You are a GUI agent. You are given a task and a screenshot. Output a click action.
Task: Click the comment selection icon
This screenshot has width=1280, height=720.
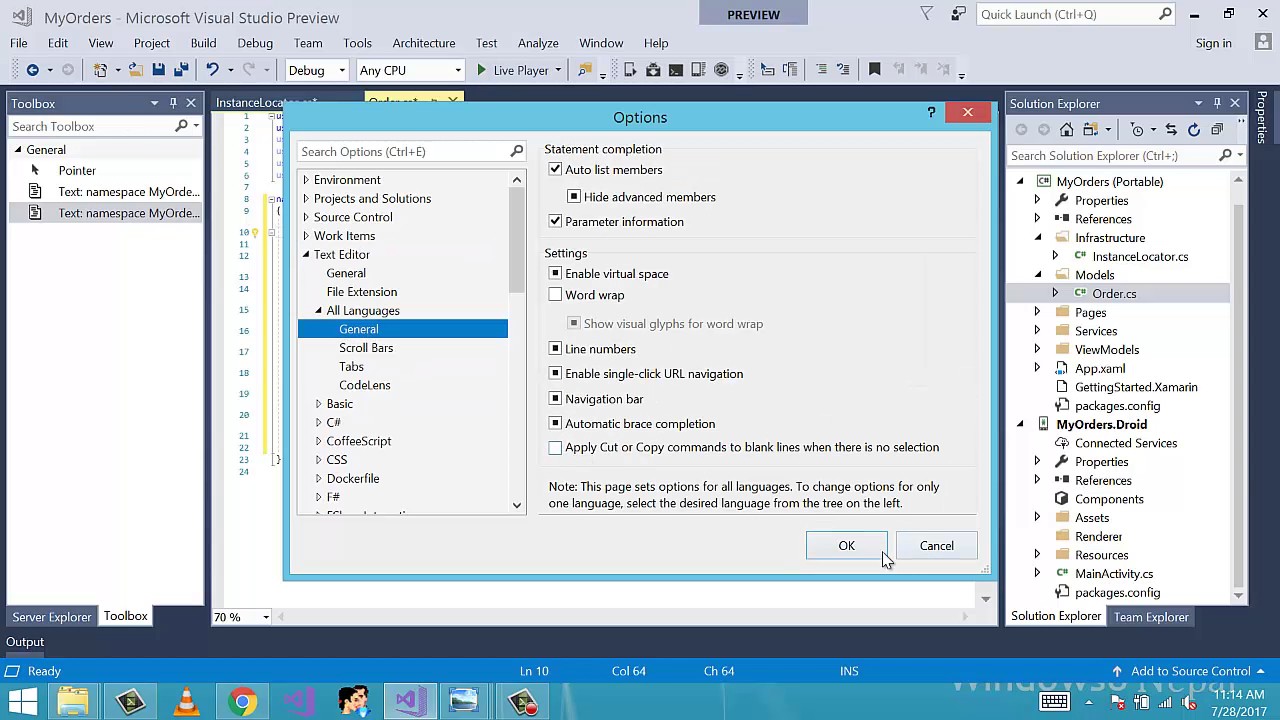click(x=821, y=69)
